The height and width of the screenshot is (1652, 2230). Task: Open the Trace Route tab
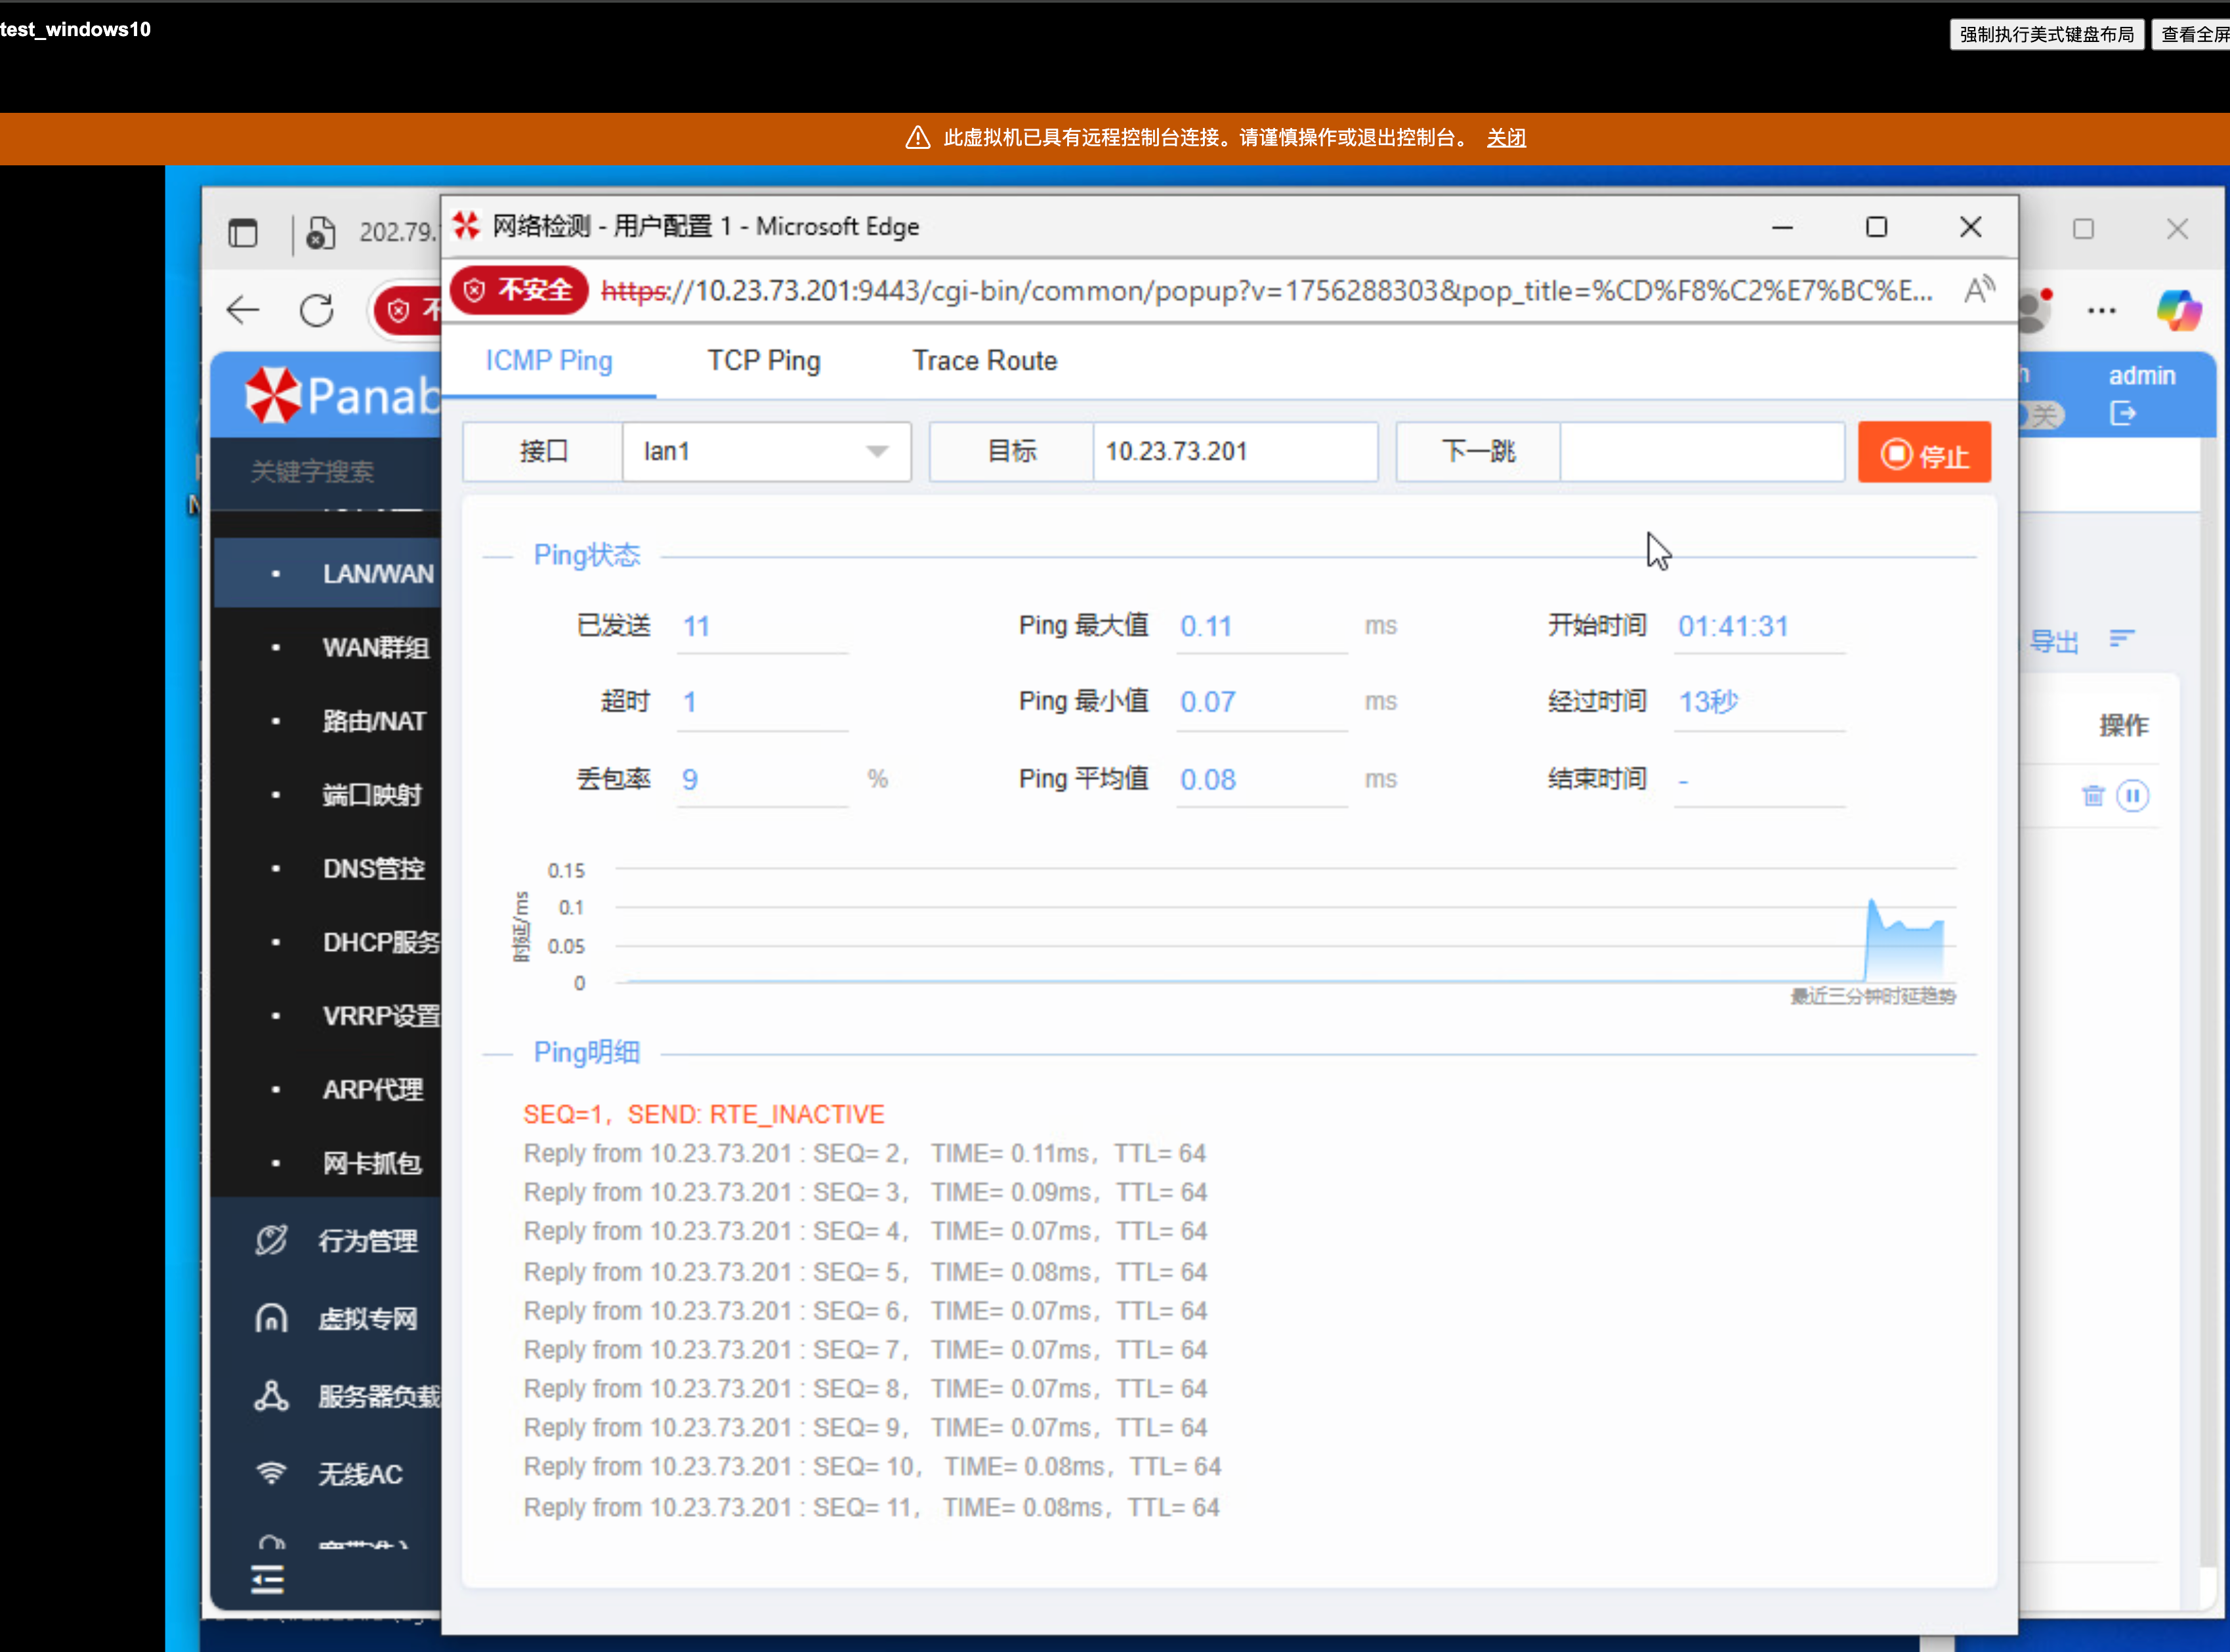click(x=984, y=361)
